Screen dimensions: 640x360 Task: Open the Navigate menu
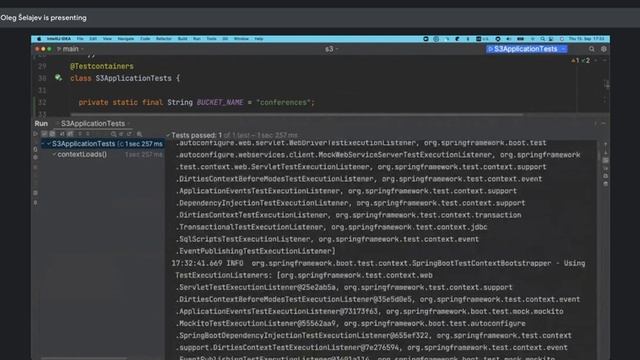click(x=126, y=39)
